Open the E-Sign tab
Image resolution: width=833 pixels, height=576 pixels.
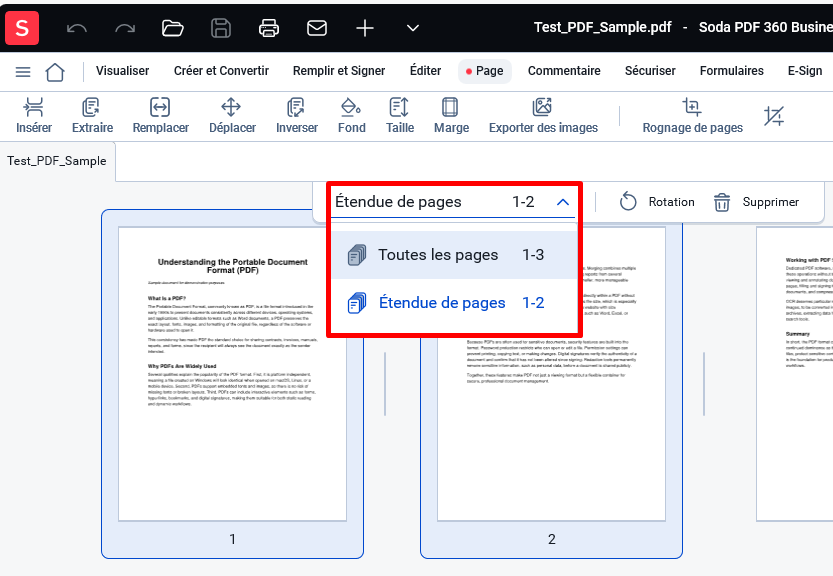[x=805, y=71]
